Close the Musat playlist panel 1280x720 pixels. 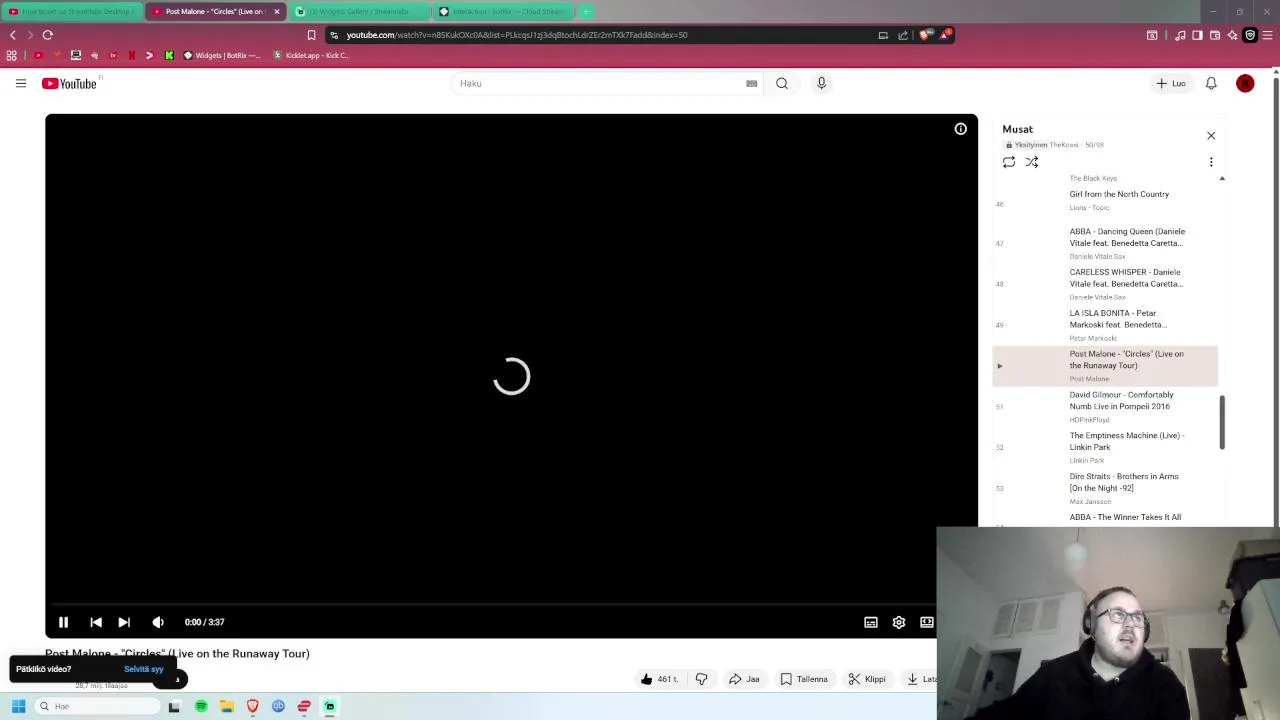1211,135
